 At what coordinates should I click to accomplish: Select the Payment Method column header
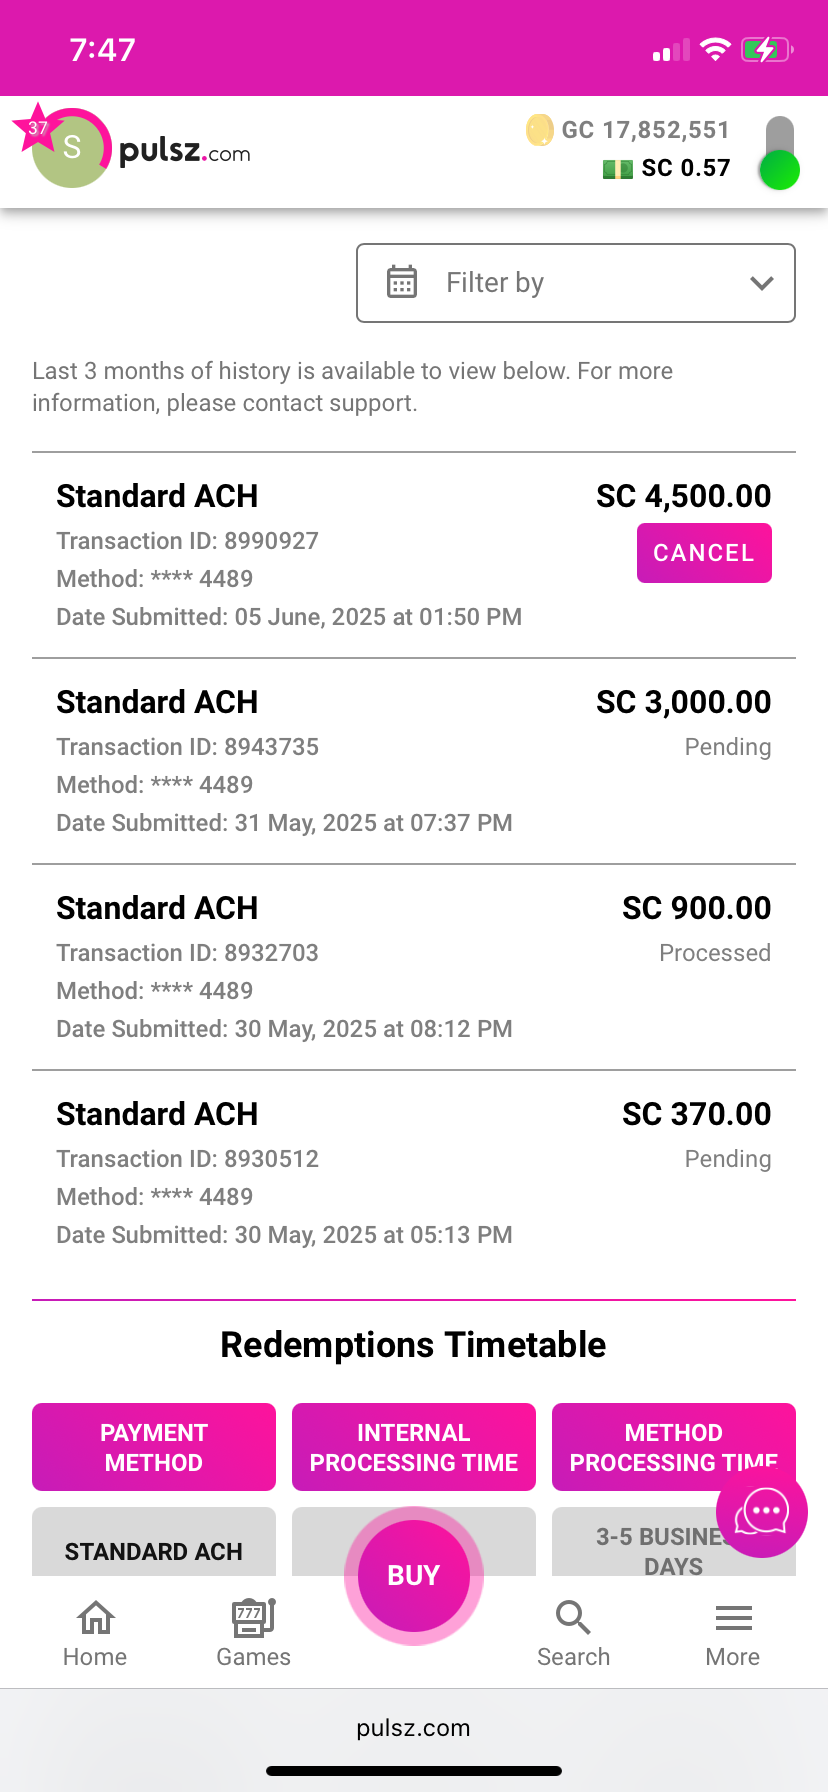[x=154, y=1447]
